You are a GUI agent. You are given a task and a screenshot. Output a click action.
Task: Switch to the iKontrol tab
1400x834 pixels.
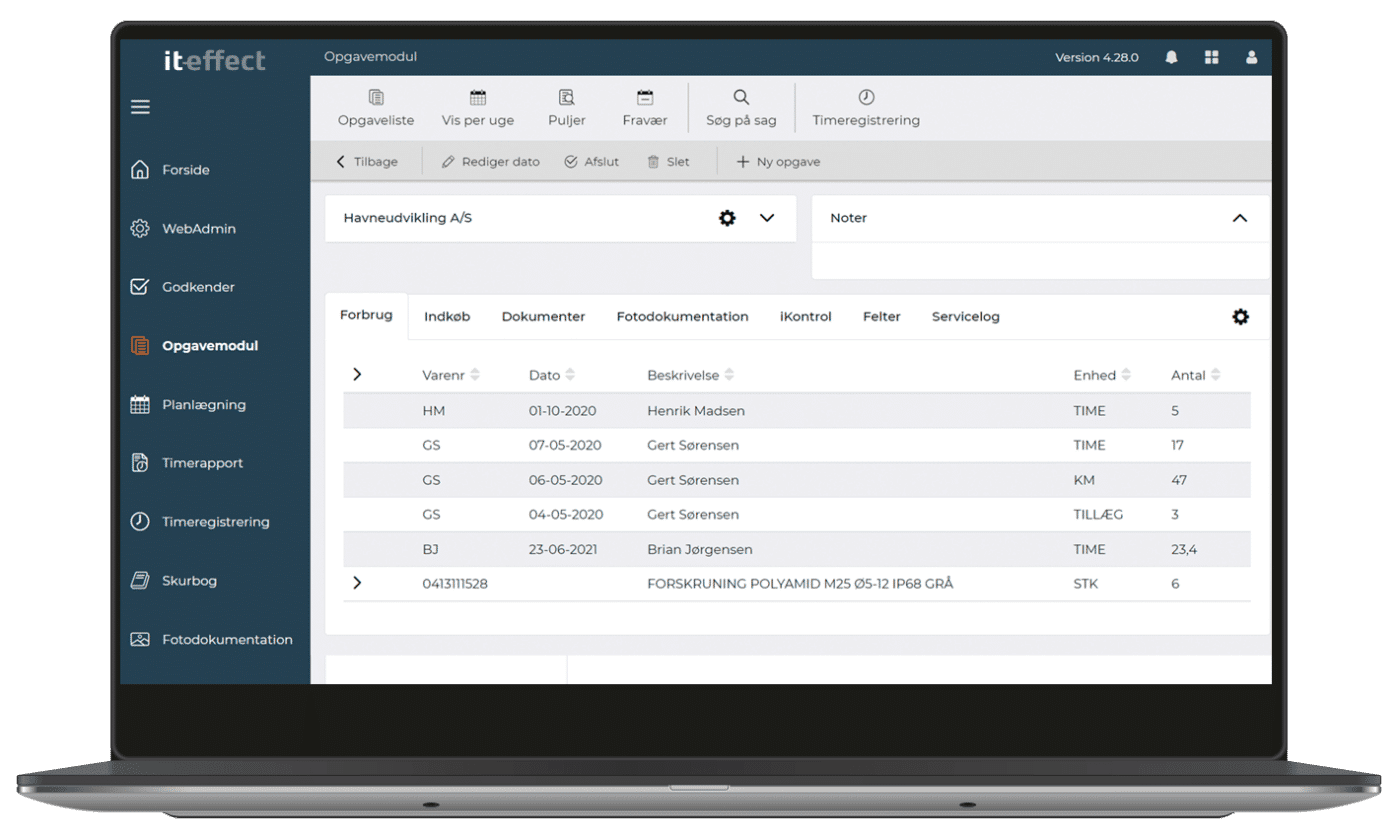click(805, 316)
